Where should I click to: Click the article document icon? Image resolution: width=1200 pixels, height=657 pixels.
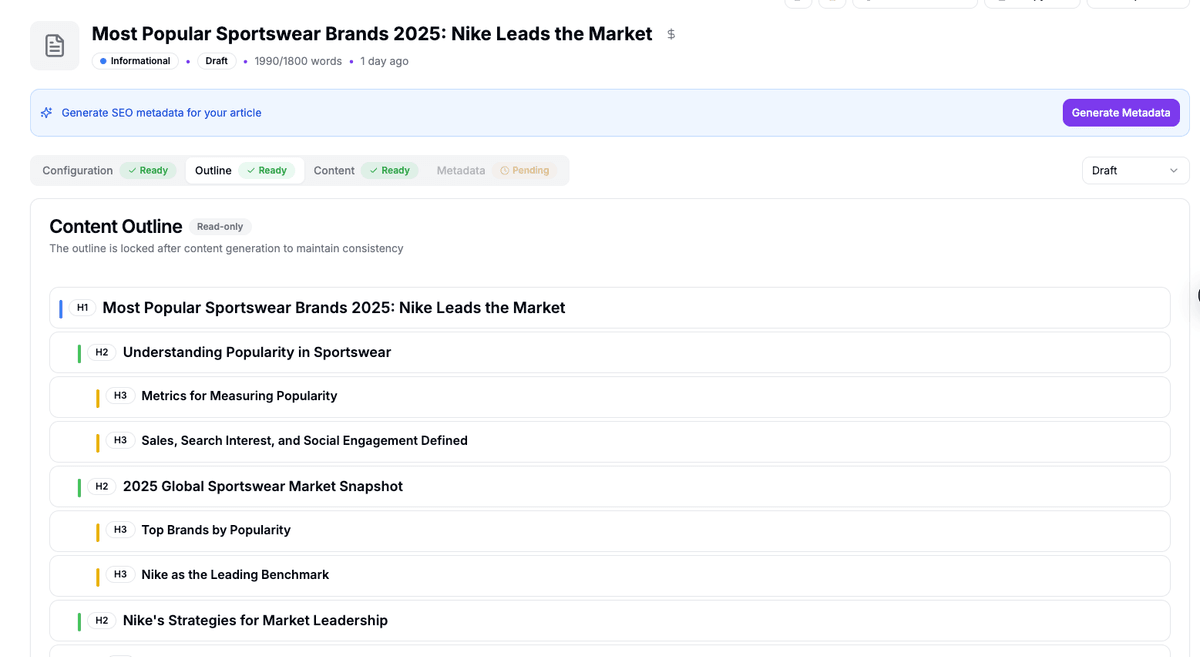coord(55,46)
